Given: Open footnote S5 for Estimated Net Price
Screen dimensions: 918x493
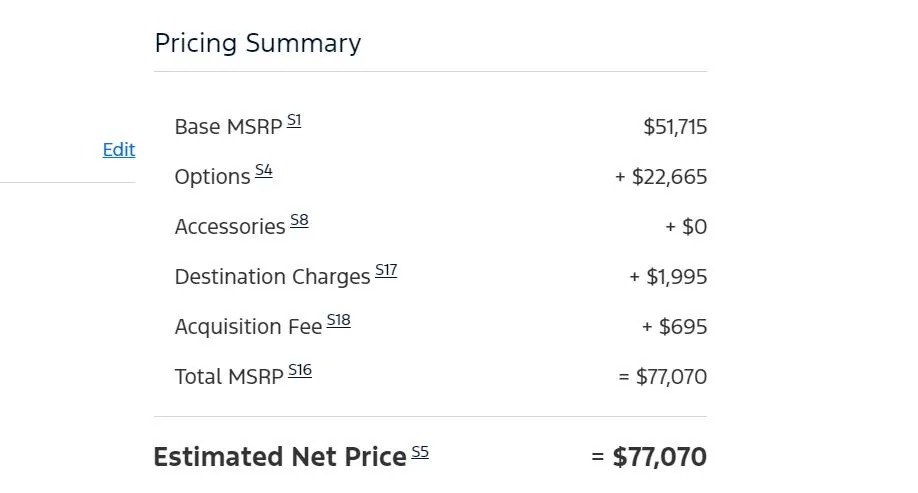Looking at the screenshot, I should [420, 452].
